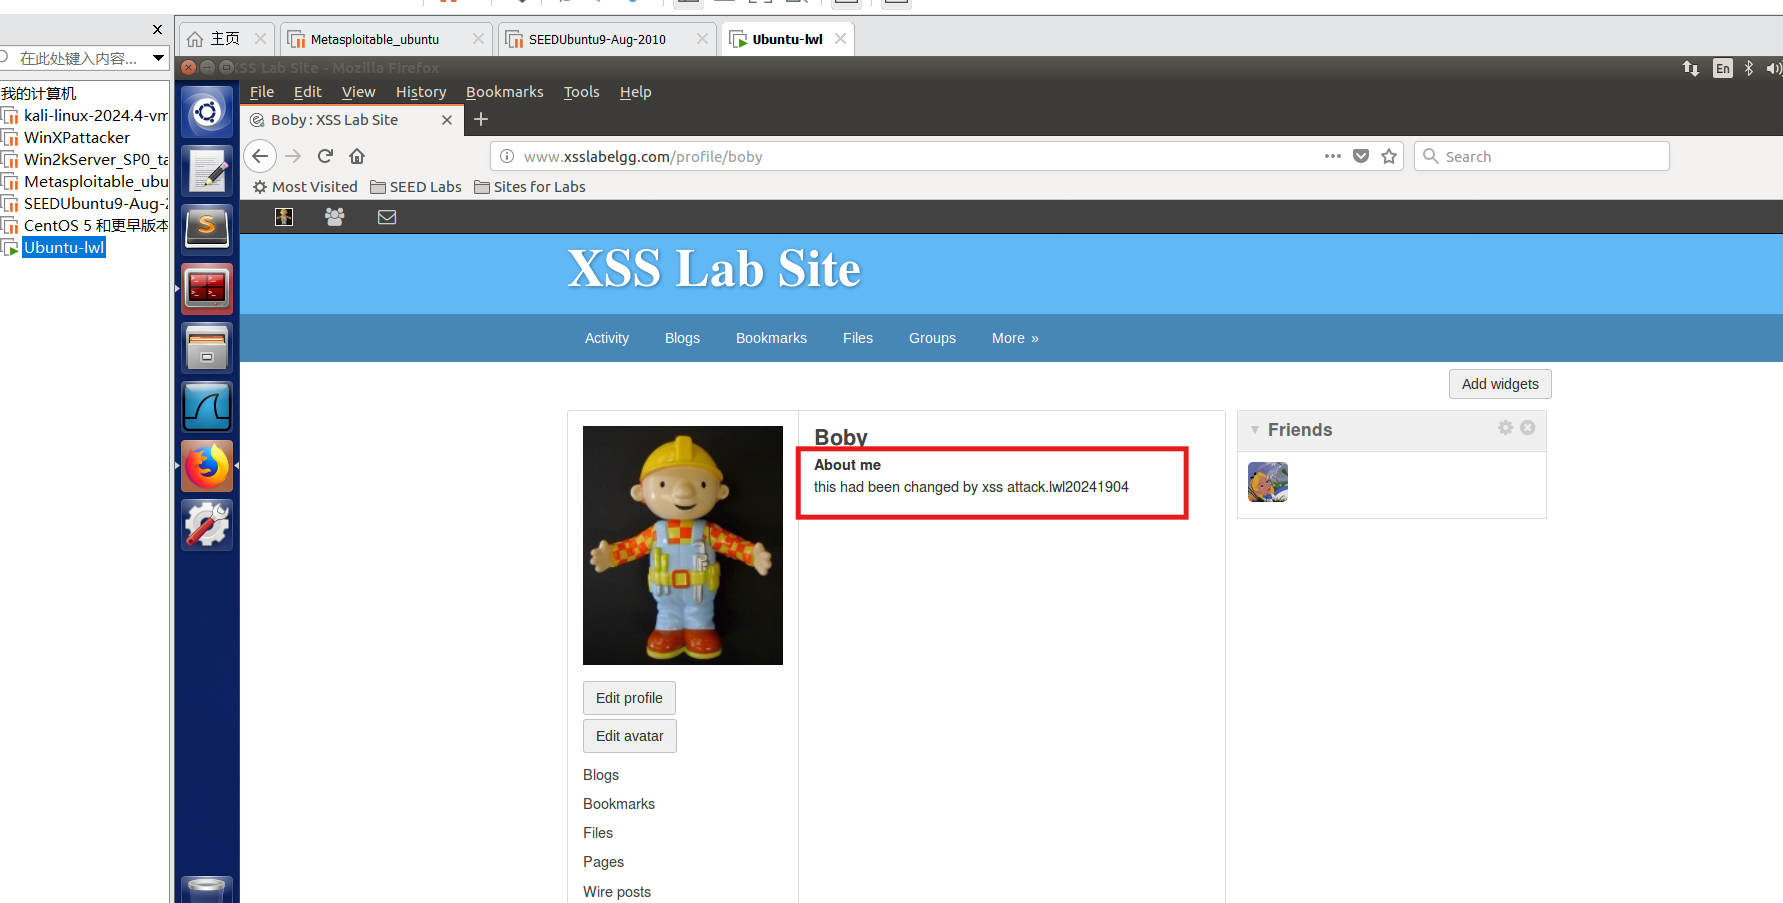
Task: Open network indicator in Ubuntu top panel
Action: (1691, 68)
